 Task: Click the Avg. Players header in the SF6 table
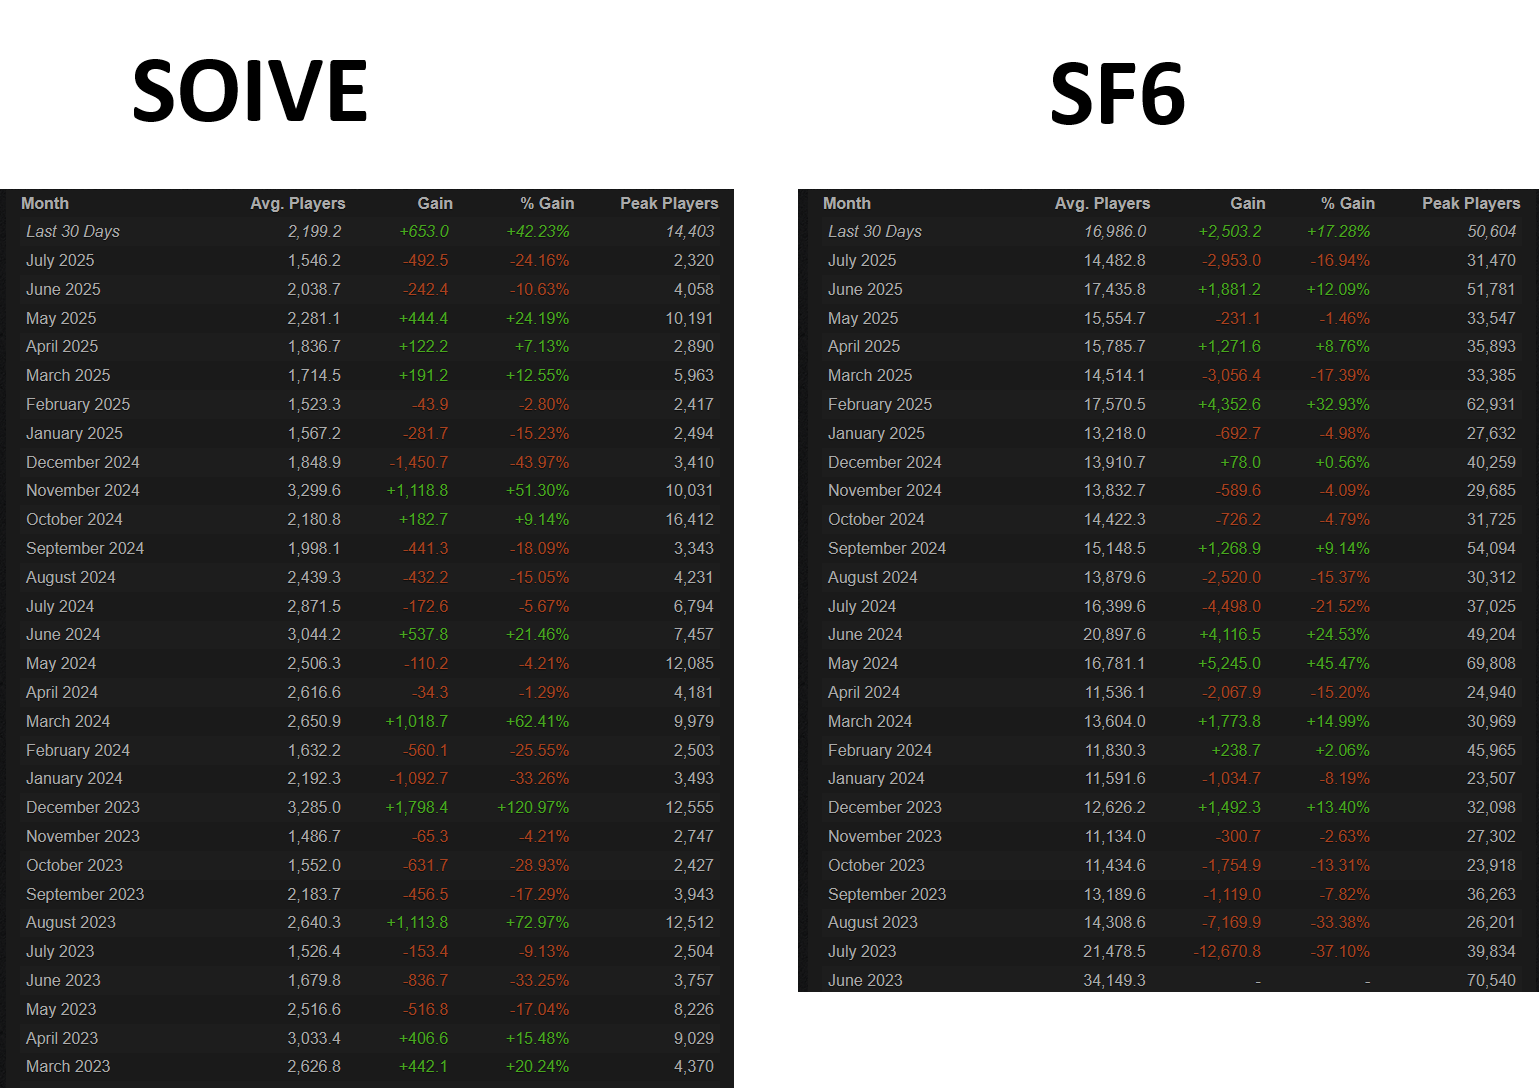1103,203
